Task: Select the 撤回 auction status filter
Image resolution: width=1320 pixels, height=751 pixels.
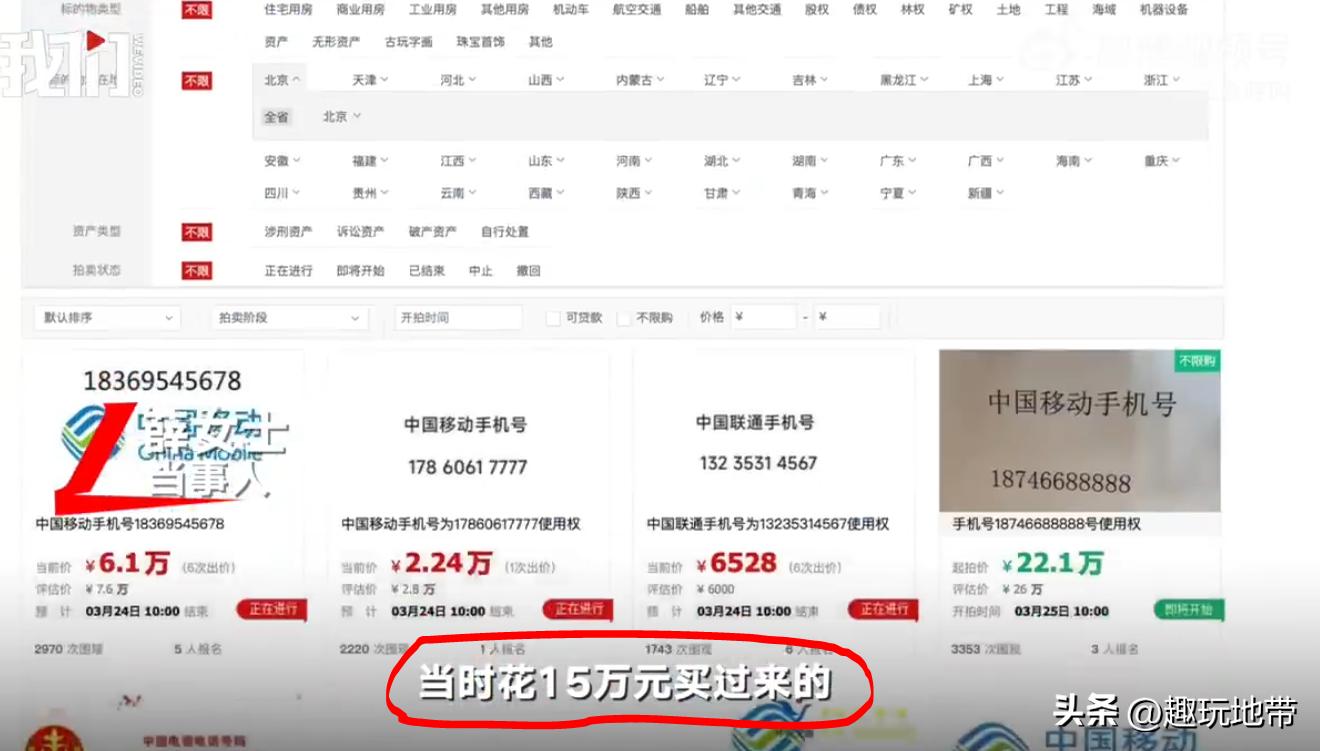Action: pyautogui.click(x=527, y=271)
